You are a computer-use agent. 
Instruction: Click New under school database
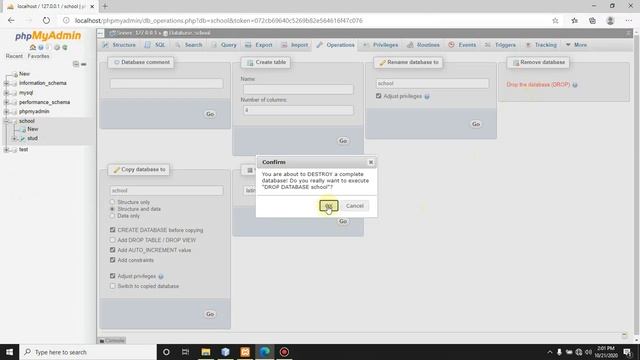click(33, 129)
